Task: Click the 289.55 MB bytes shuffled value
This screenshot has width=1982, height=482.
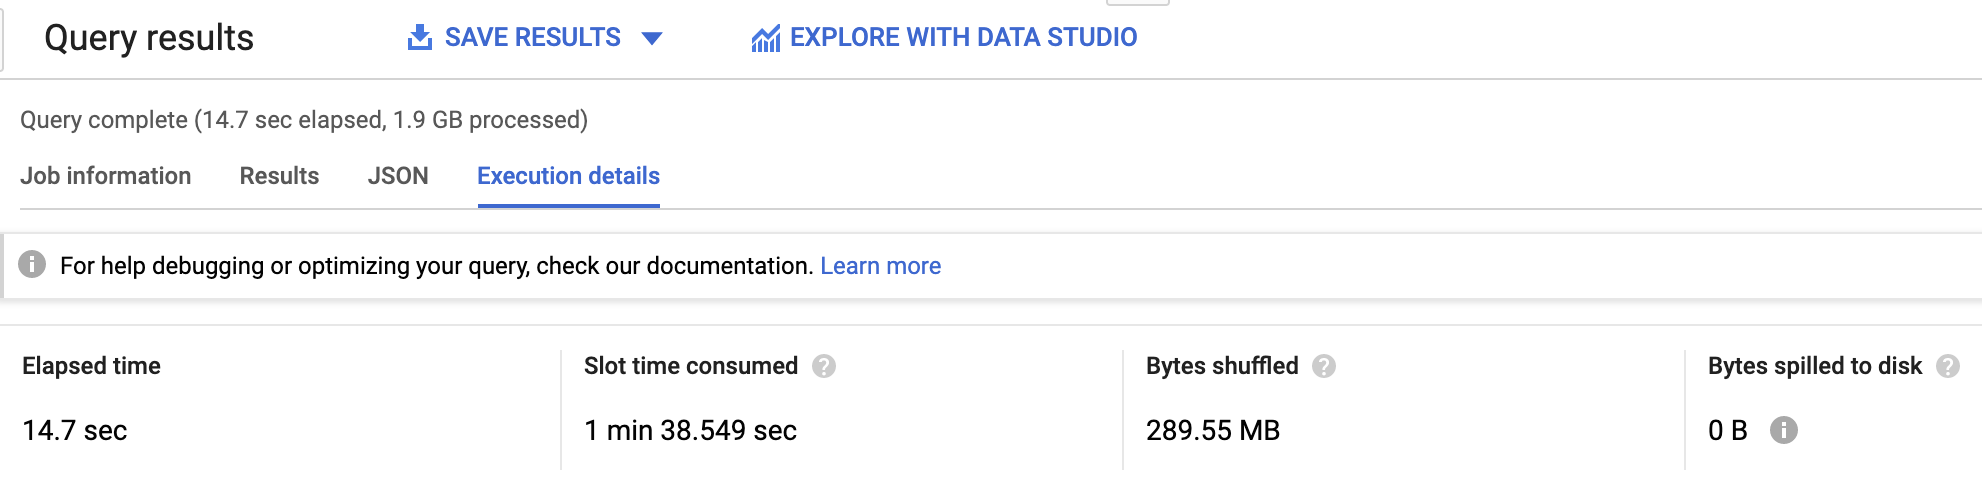Action: pyautogui.click(x=1213, y=430)
